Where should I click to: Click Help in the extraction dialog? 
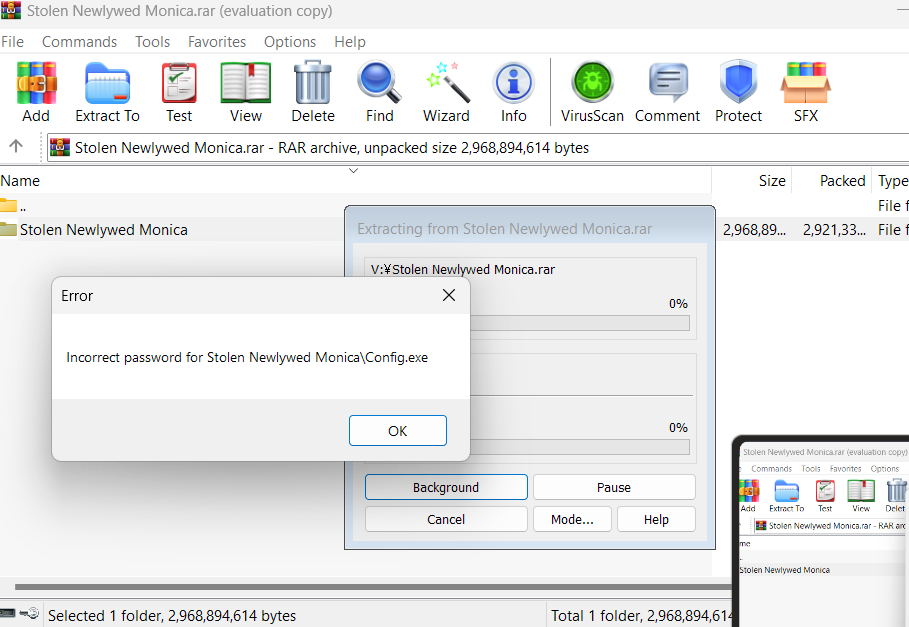[x=656, y=519]
